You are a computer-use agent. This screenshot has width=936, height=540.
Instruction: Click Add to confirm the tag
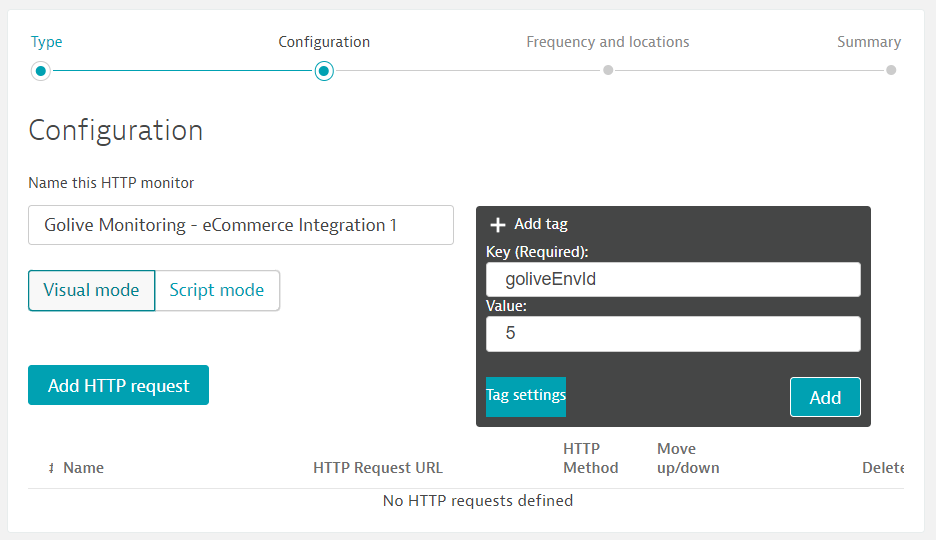pos(825,397)
